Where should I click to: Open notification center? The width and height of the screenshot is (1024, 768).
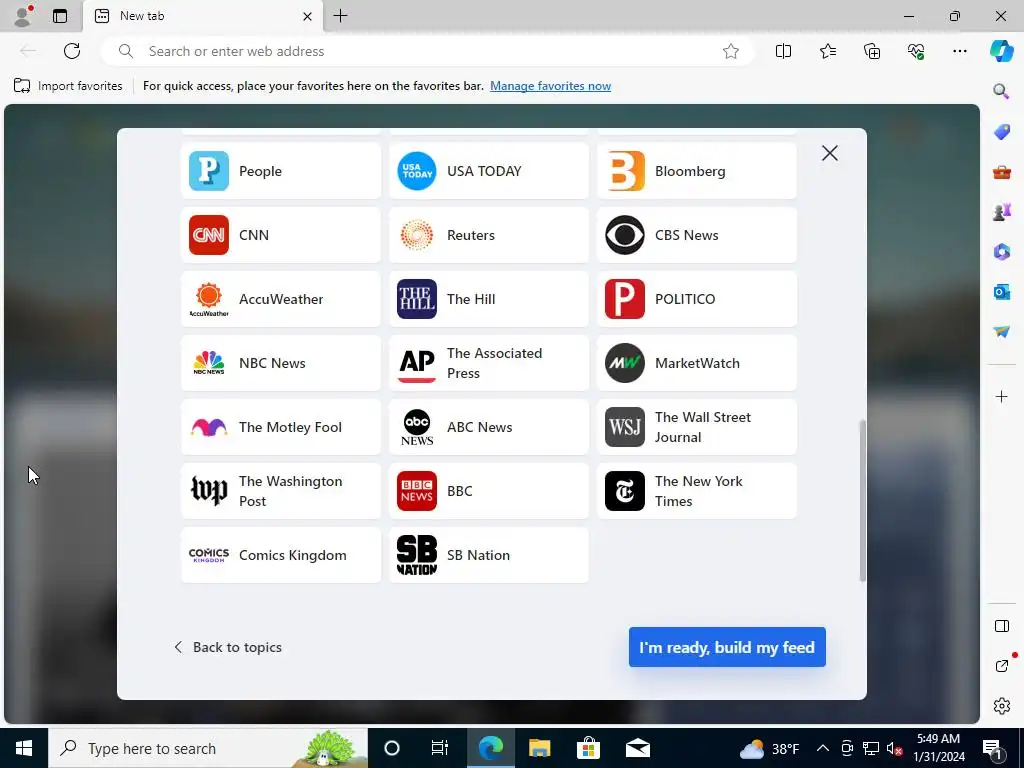point(992,748)
